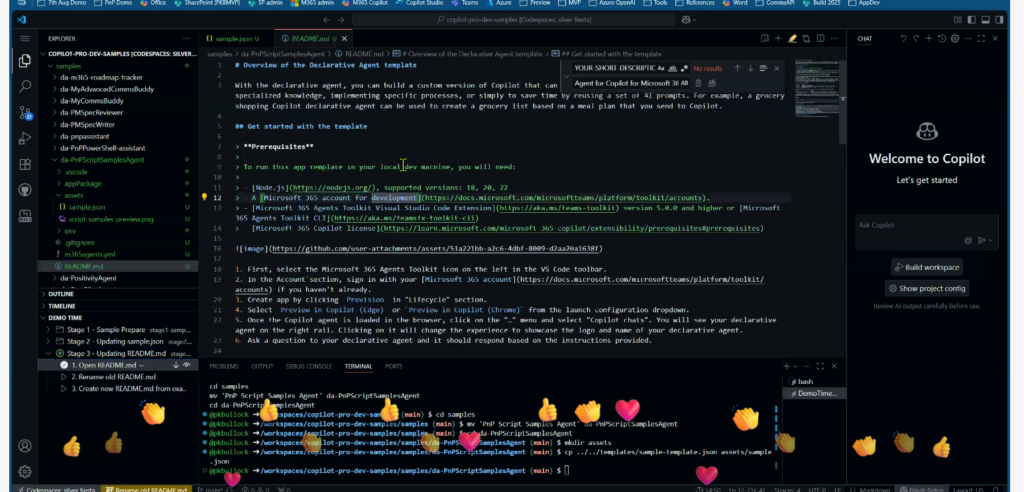The image size is (1024, 492).
Task: Go to next match in find widget
Action: pos(750,68)
